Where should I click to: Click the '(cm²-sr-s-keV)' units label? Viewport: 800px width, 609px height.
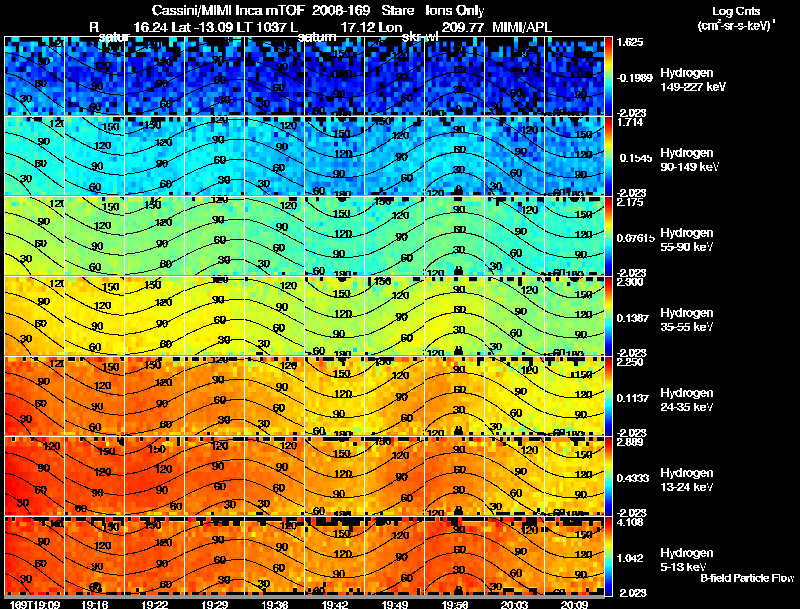click(736, 26)
